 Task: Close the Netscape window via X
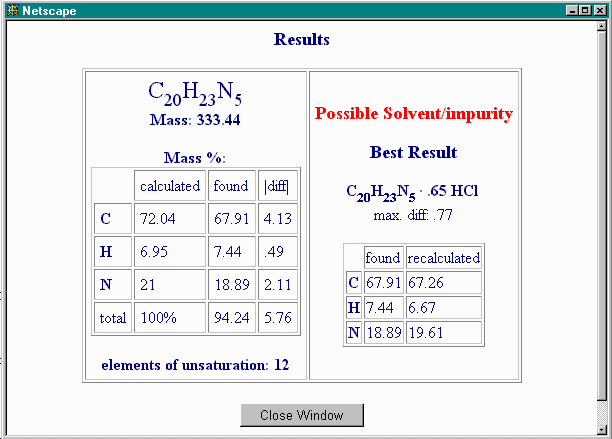click(600, 10)
